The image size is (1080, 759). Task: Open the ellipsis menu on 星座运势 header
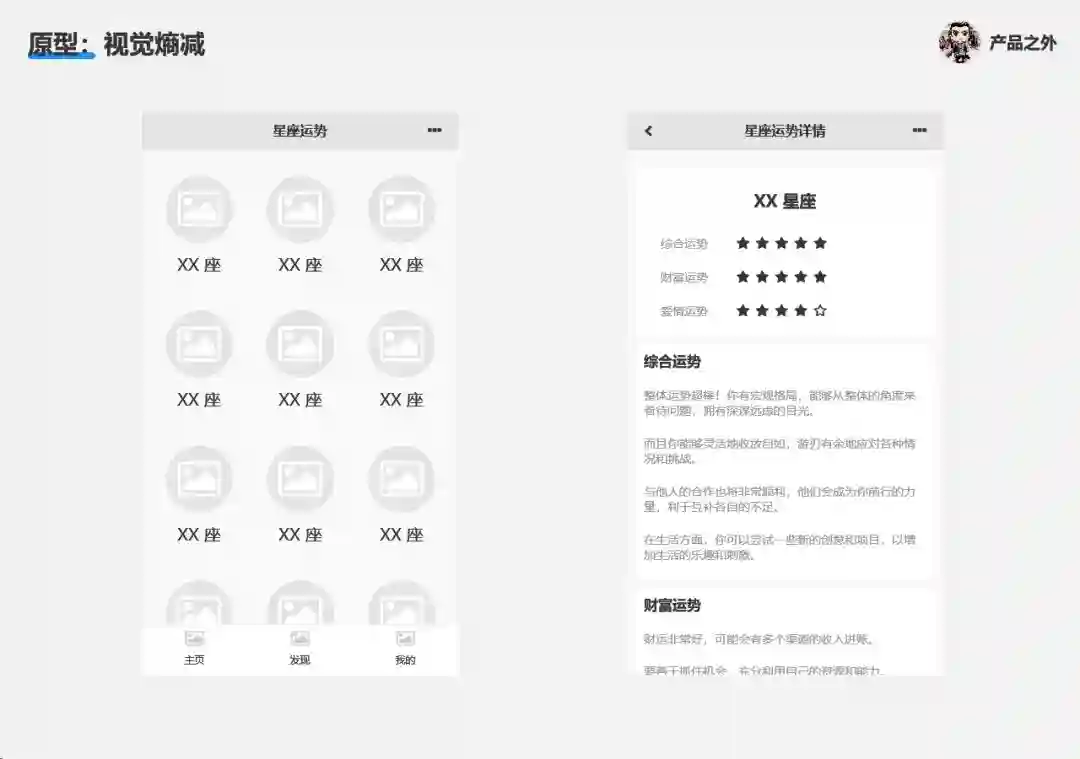coord(434,129)
